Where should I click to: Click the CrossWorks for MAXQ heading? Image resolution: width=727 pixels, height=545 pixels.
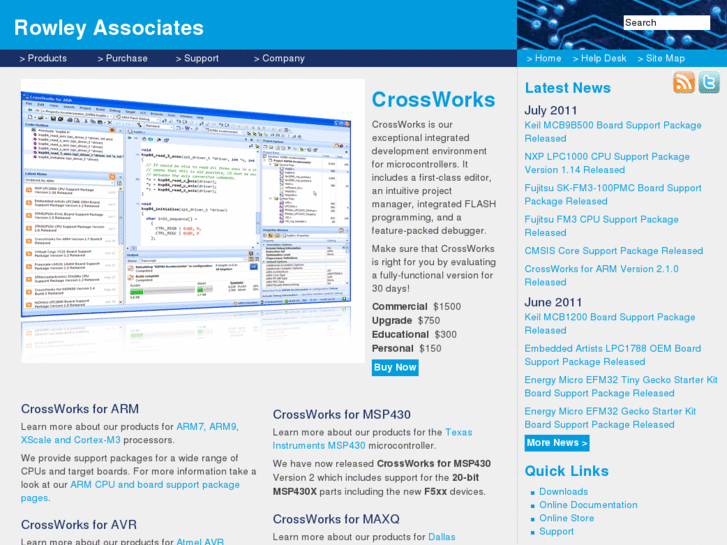tap(336, 519)
